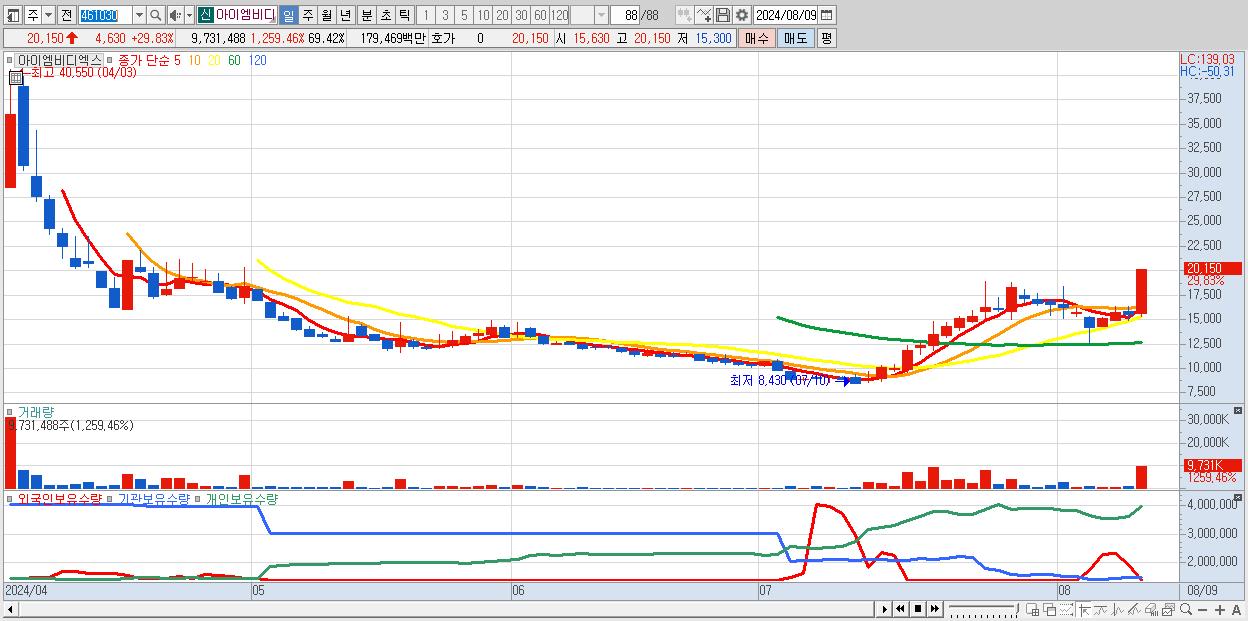Click the 아이엠비디 stock name field
Viewport: 1248px width, 621px height.
(x=245, y=15)
